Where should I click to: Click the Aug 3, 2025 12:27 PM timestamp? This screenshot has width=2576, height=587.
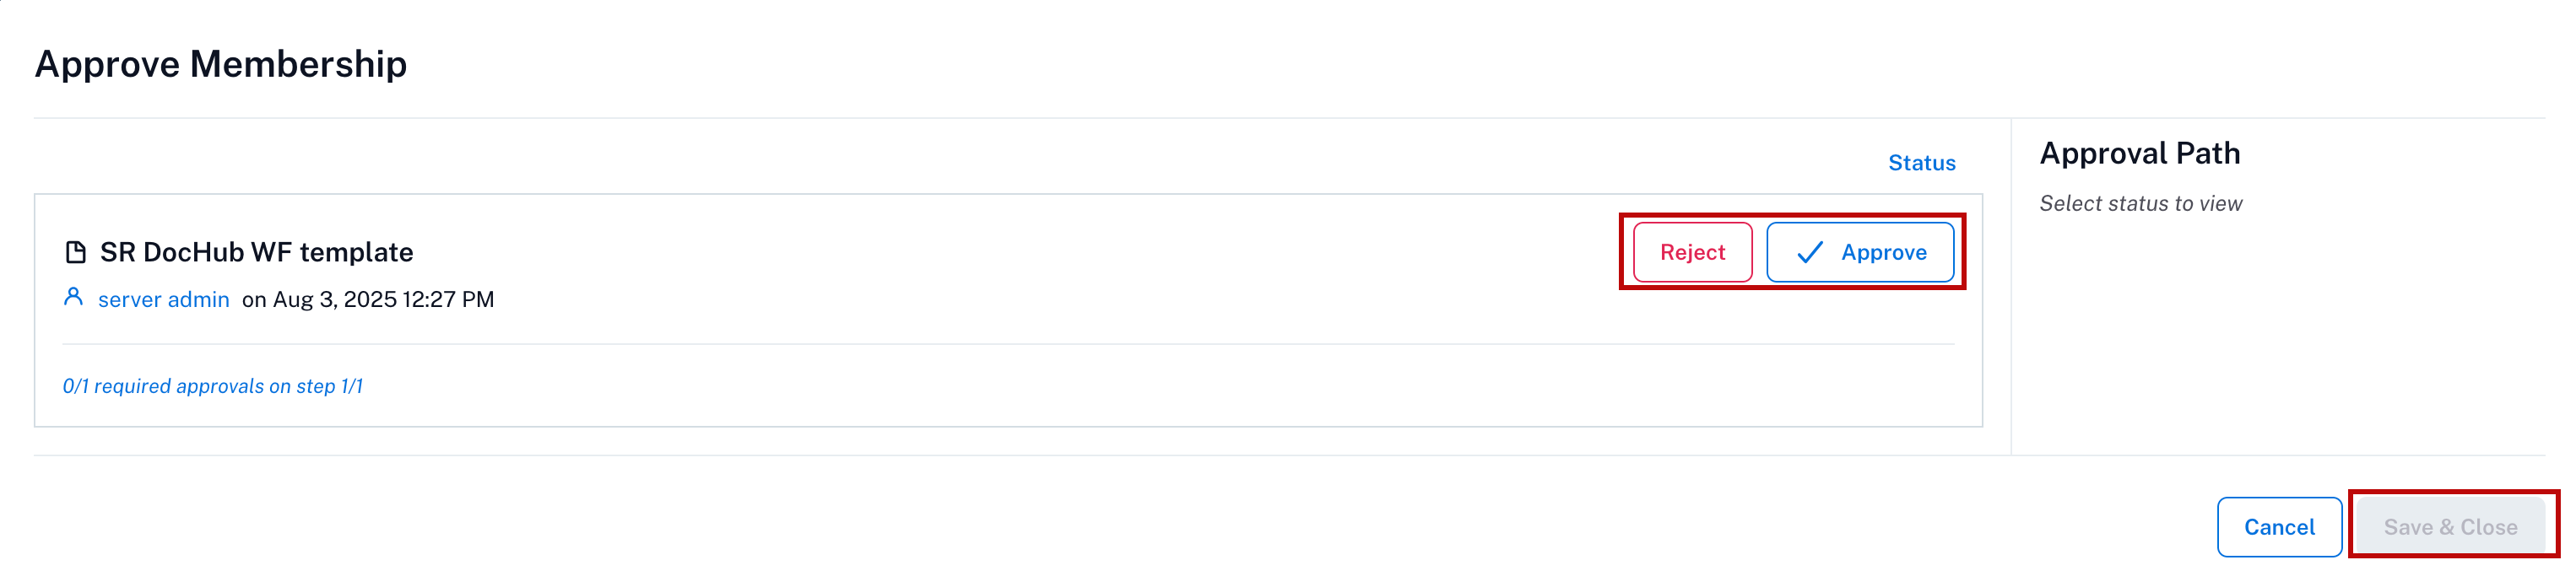point(383,299)
